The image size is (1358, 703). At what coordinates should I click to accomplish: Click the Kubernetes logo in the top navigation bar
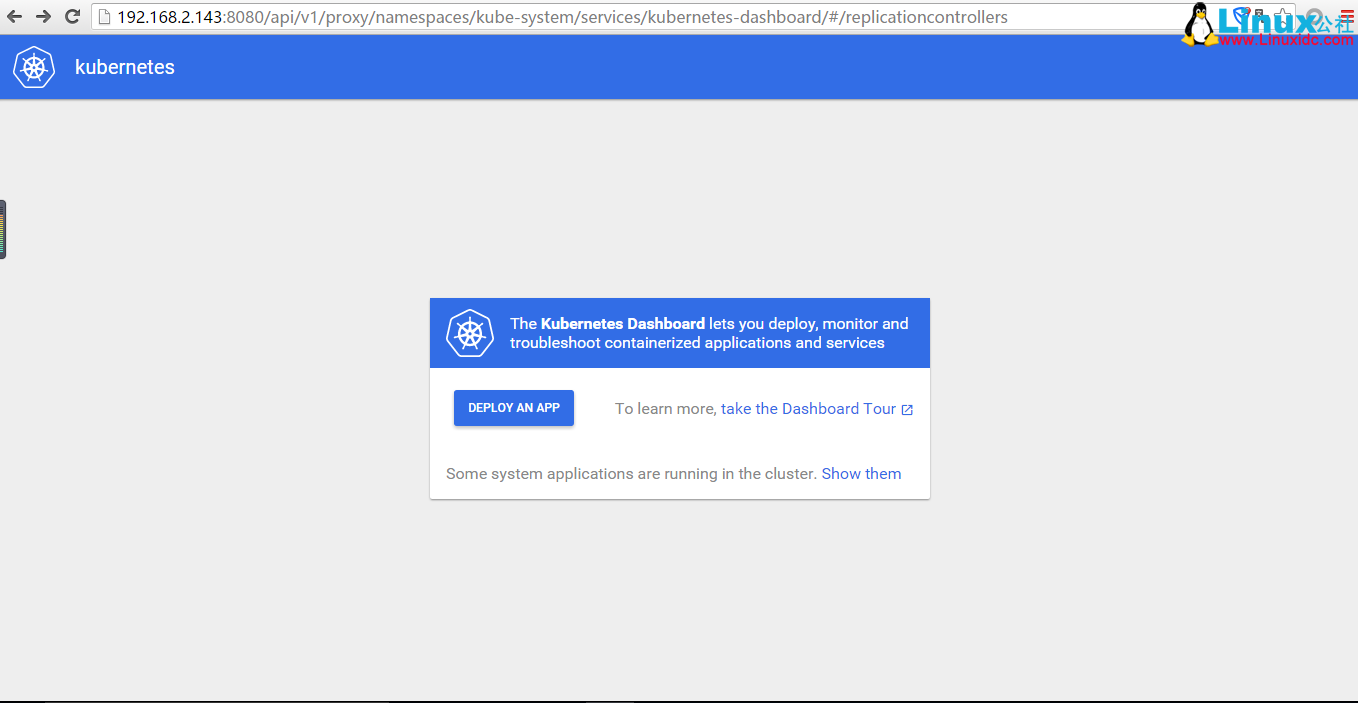[33, 66]
